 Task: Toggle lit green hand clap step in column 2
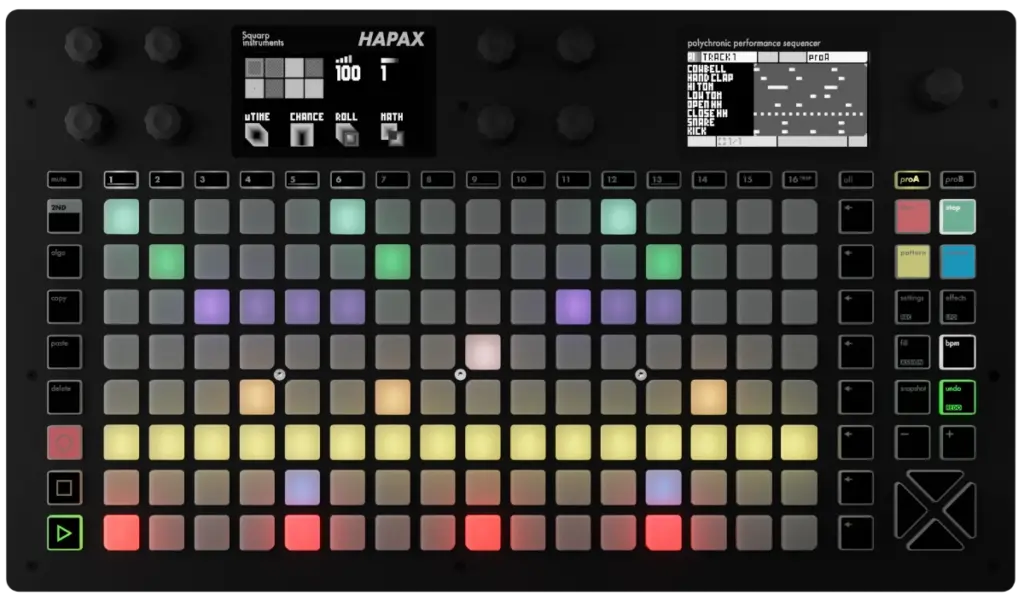pyautogui.click(x=166, y=262)
